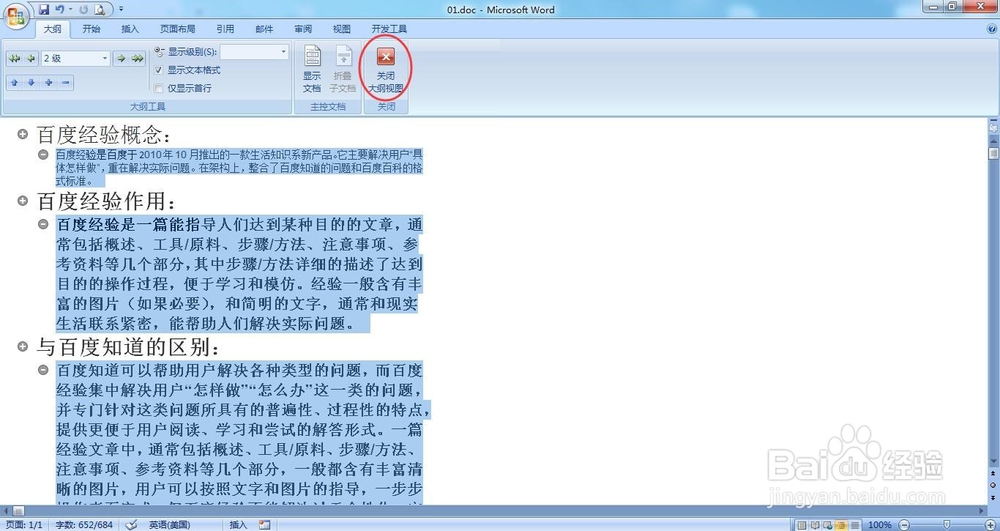Expand the heading 百度经验作用
1000x531 pixels.
click(x=22, y=201)
